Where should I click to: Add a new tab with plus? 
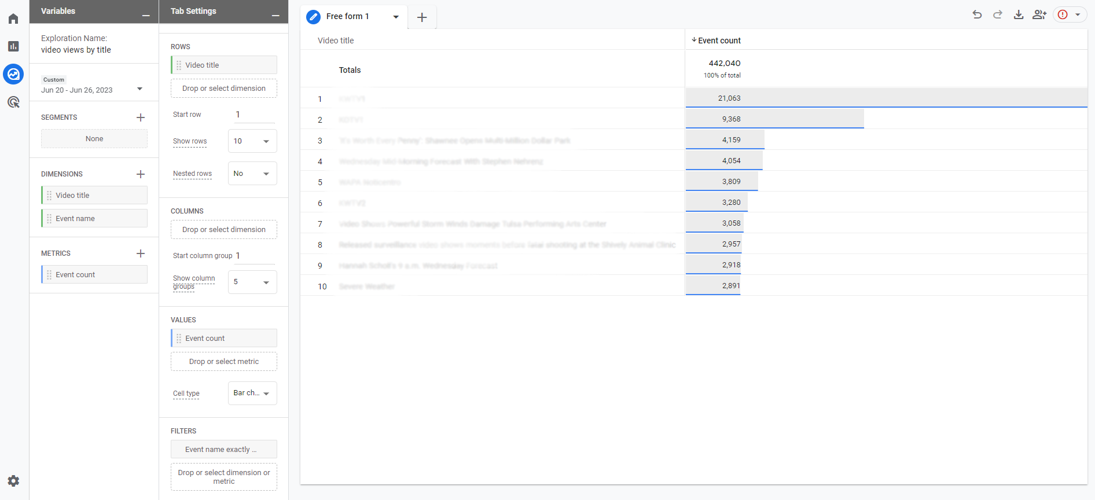[422, 17]
